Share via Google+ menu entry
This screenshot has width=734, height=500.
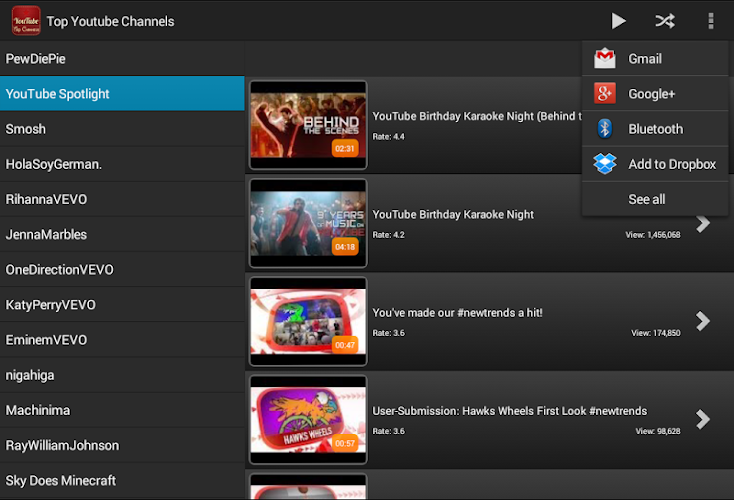655,94
